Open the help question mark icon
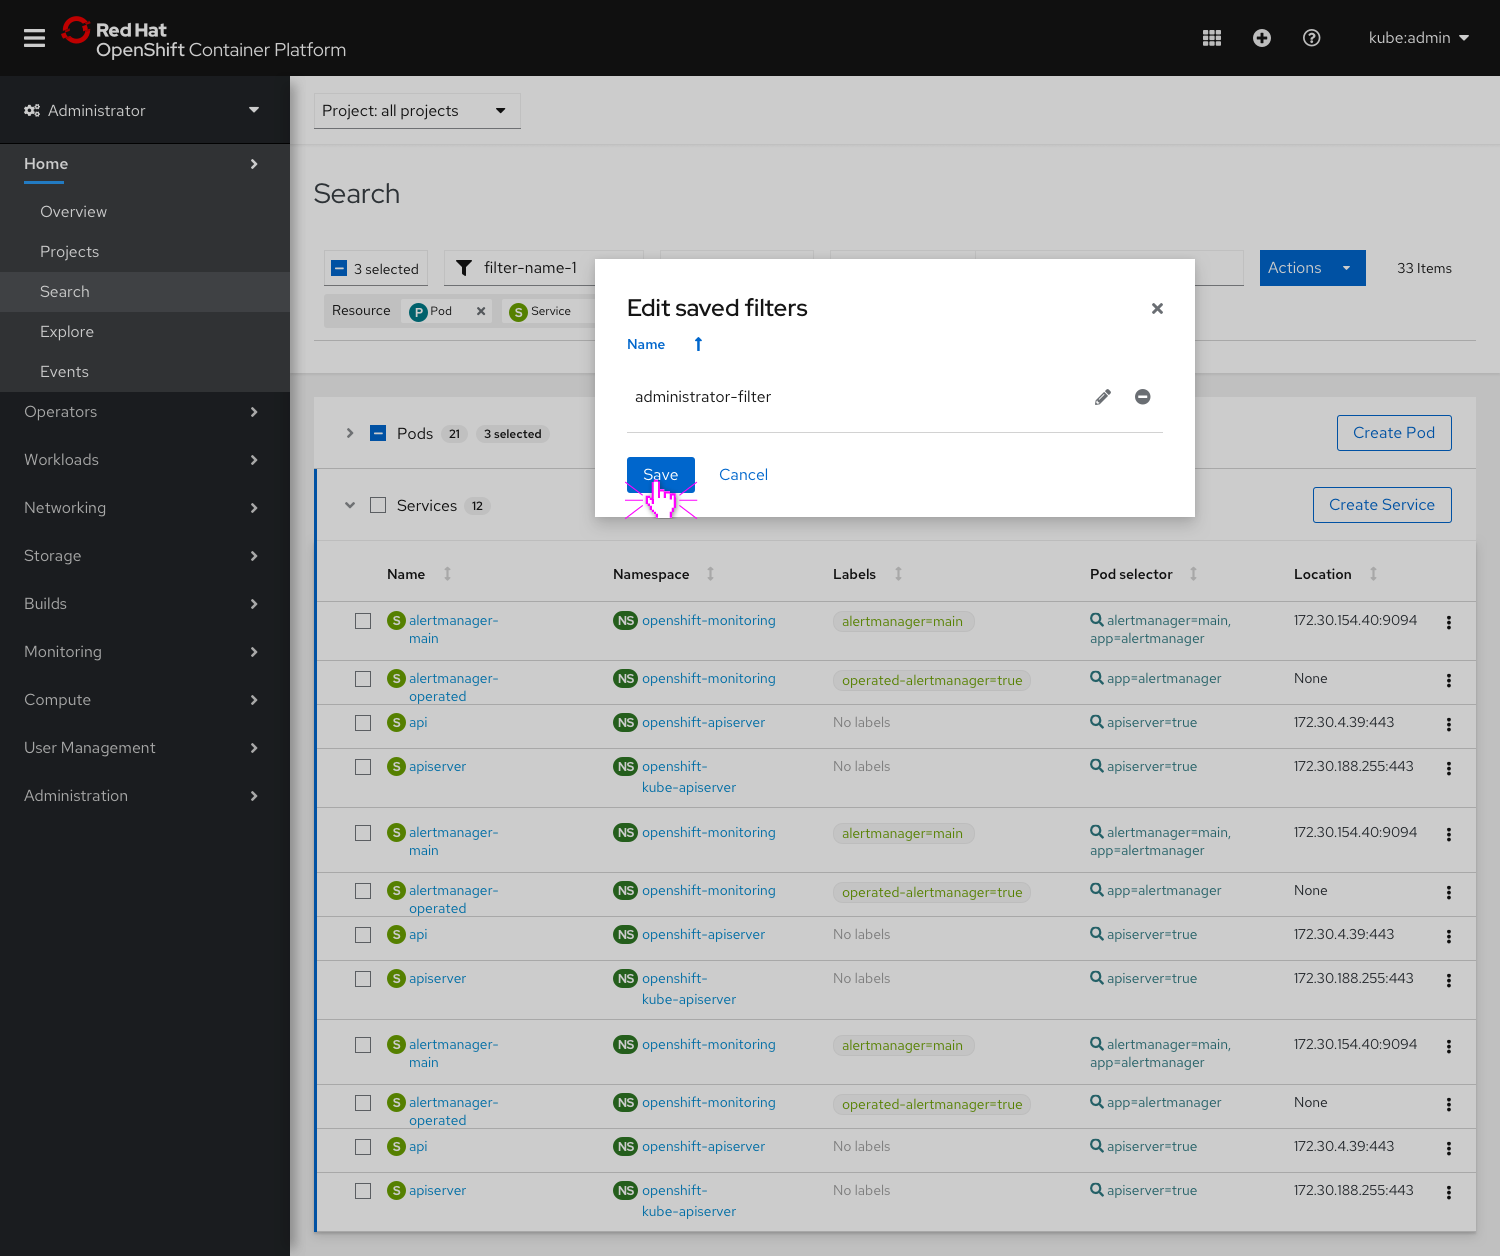This screenshot has height=1256, width=1500. tap(1311, 38)
